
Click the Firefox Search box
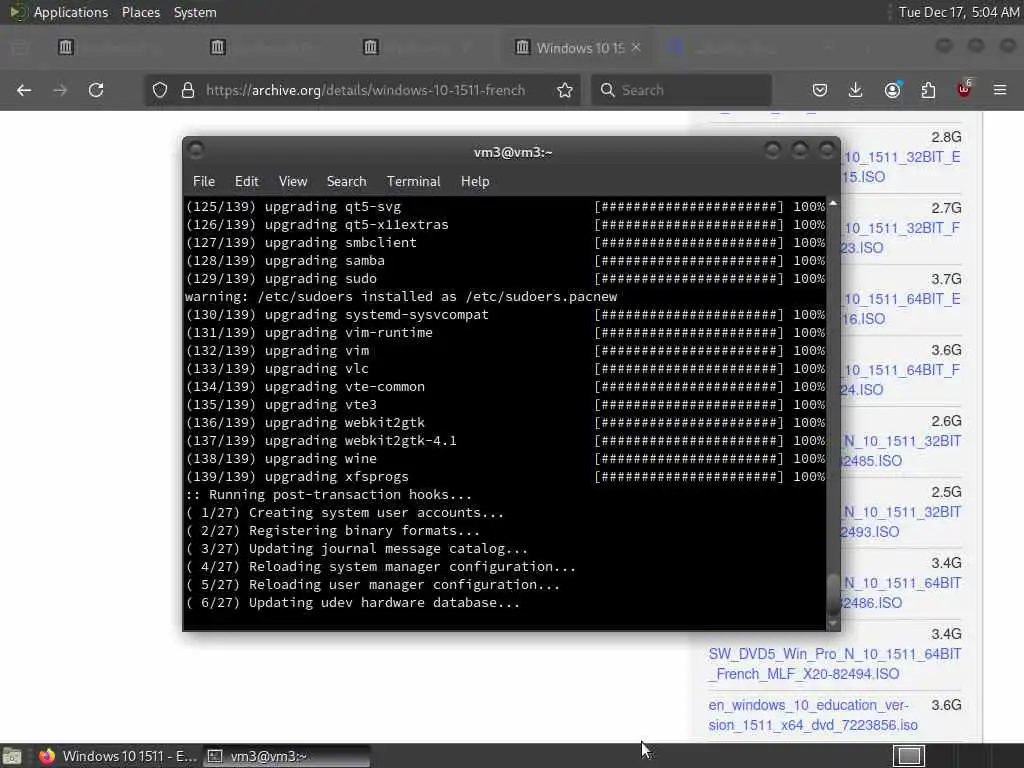tap(682, 90)
